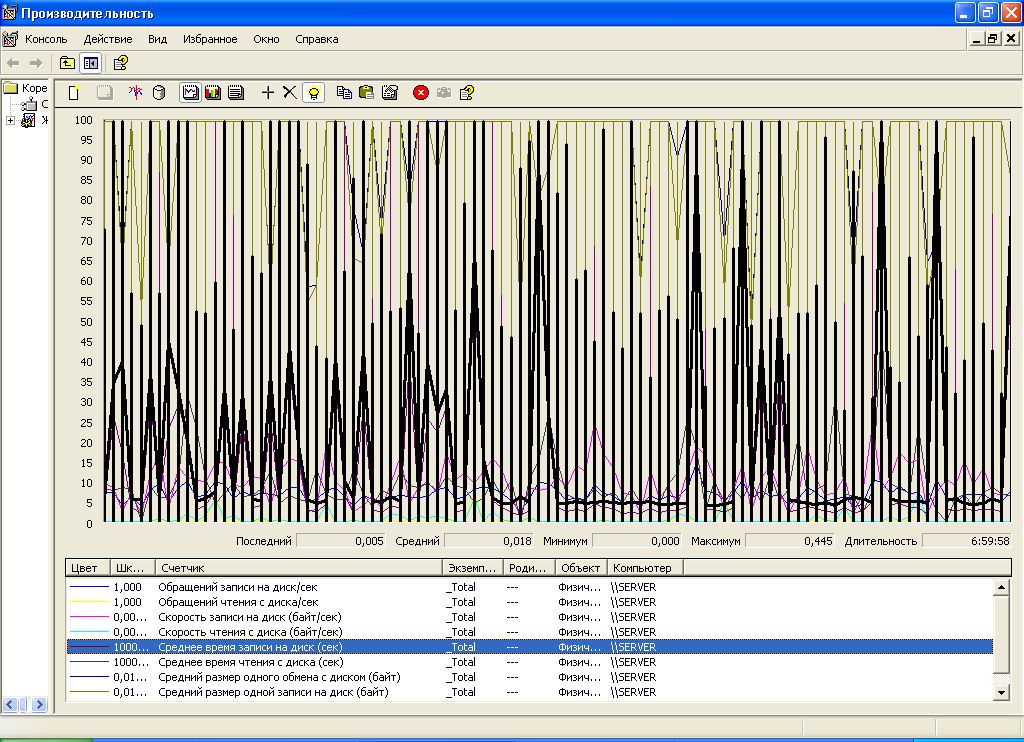Freeze display using red stop icon
Viewport: 1024px width, 742px height.
[421, 93]
